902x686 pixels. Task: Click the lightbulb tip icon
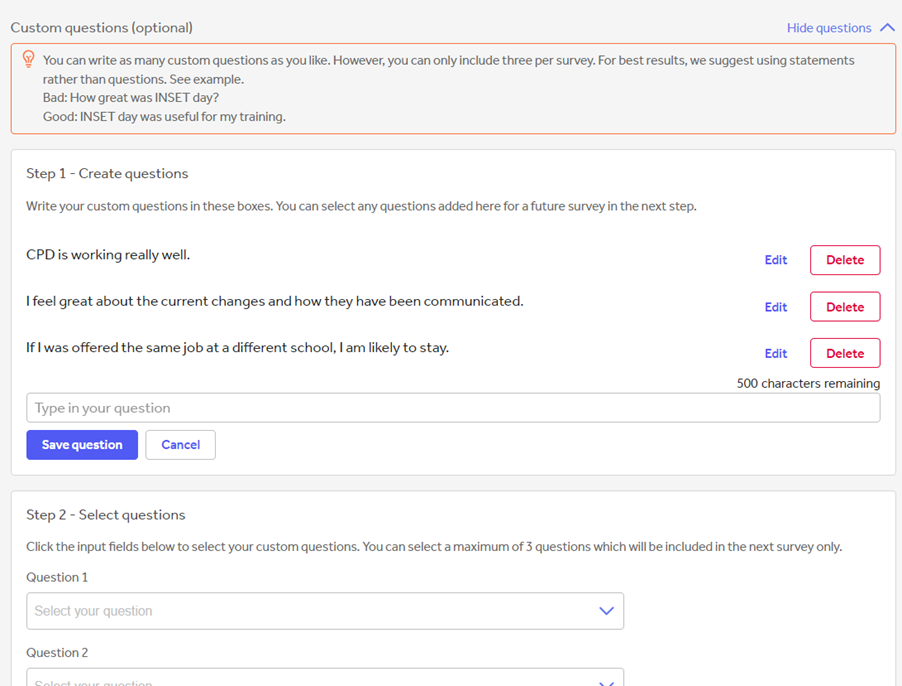click(x=26, y=60)
